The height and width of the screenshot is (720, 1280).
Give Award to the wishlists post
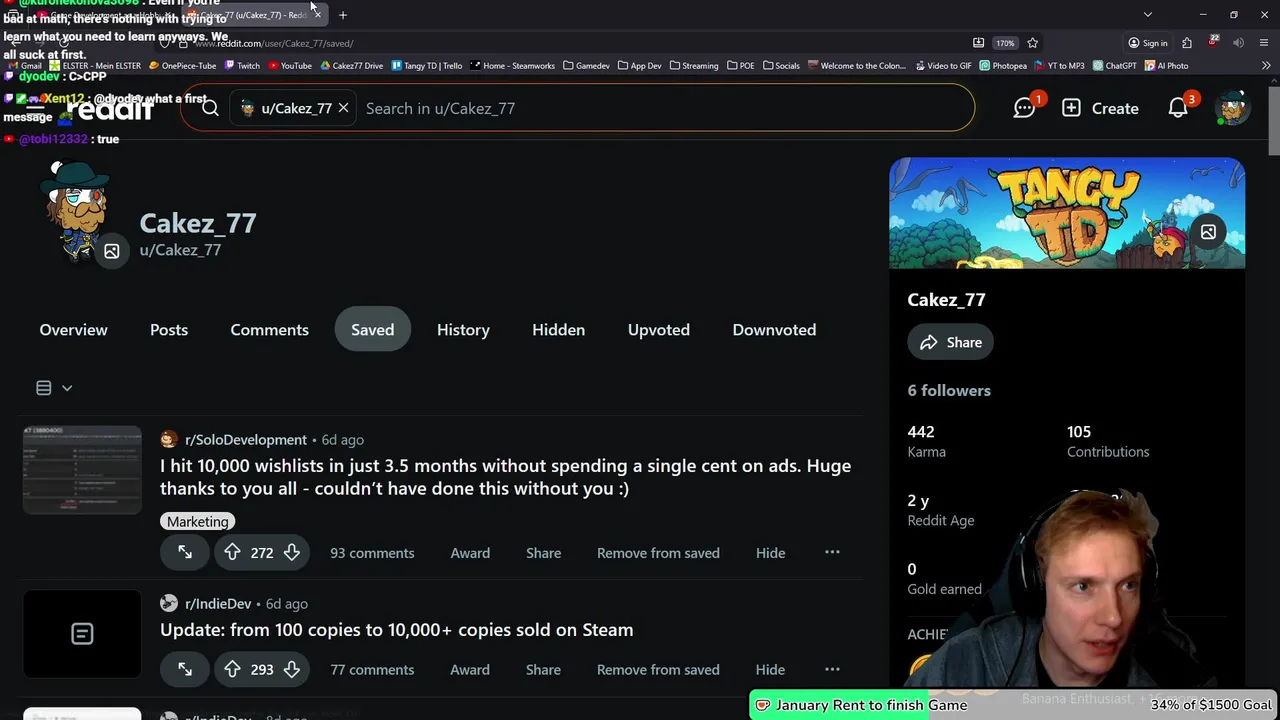click(470, 553)
